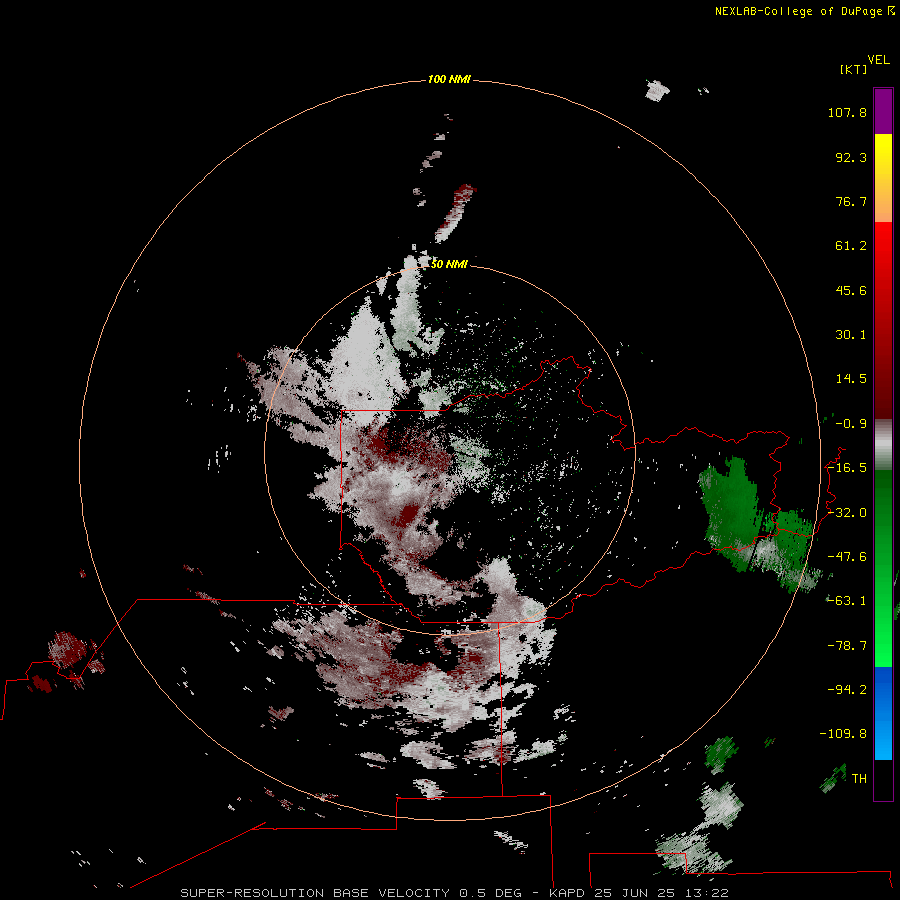Select the 14.5 velocity scale value
The image size is (900, 900).
(x=851, y=379)
